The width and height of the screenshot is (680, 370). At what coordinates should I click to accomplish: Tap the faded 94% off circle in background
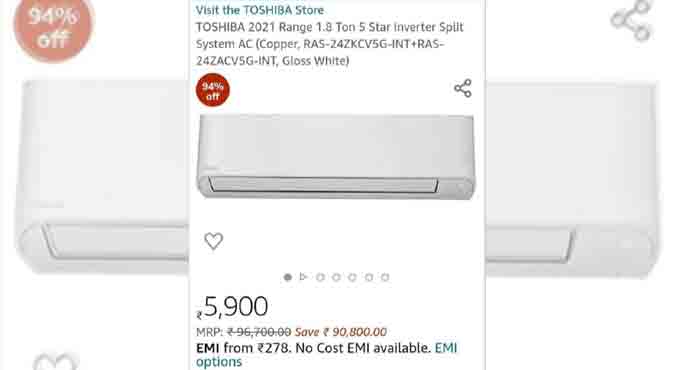(53, 29)
